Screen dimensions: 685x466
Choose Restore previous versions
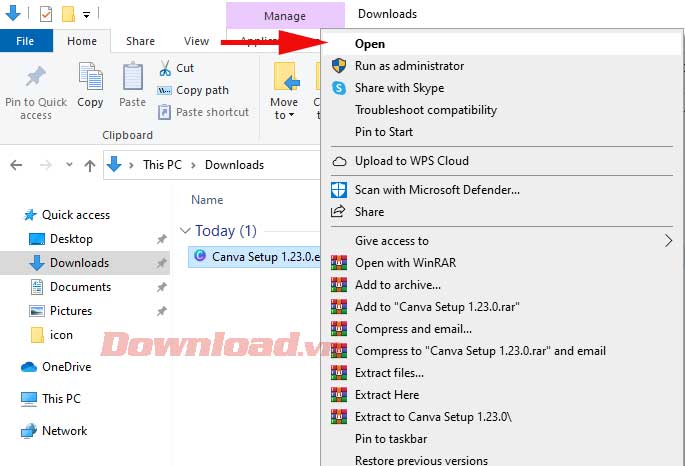pos(502,459)
